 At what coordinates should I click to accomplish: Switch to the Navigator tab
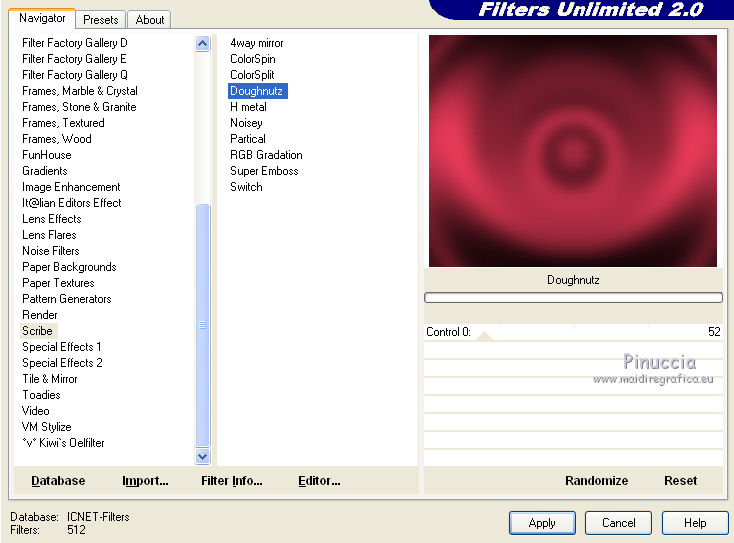pos(42,19)
